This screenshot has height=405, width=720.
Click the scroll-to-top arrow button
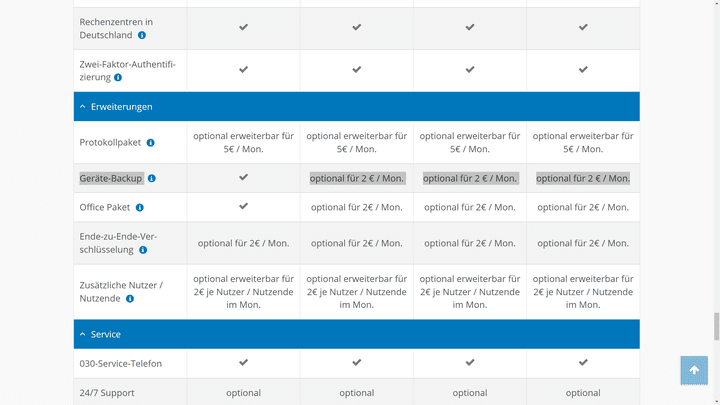point(694,370)
